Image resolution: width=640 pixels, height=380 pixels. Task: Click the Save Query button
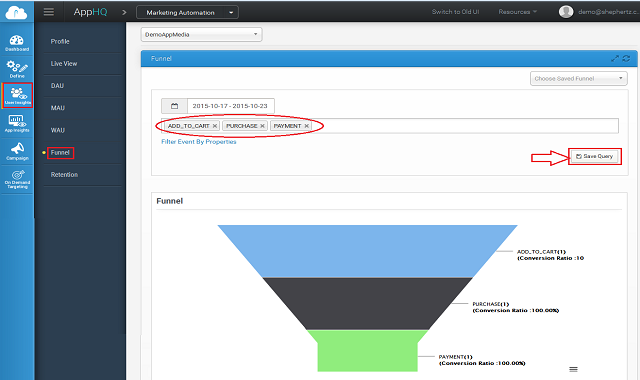pyautogui.click(x=594, y=156)
